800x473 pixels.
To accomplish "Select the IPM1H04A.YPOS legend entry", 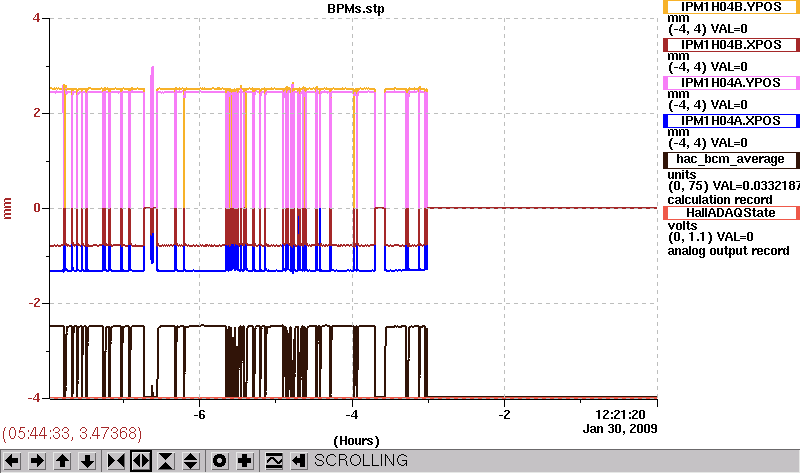I will tap(731, 83).
